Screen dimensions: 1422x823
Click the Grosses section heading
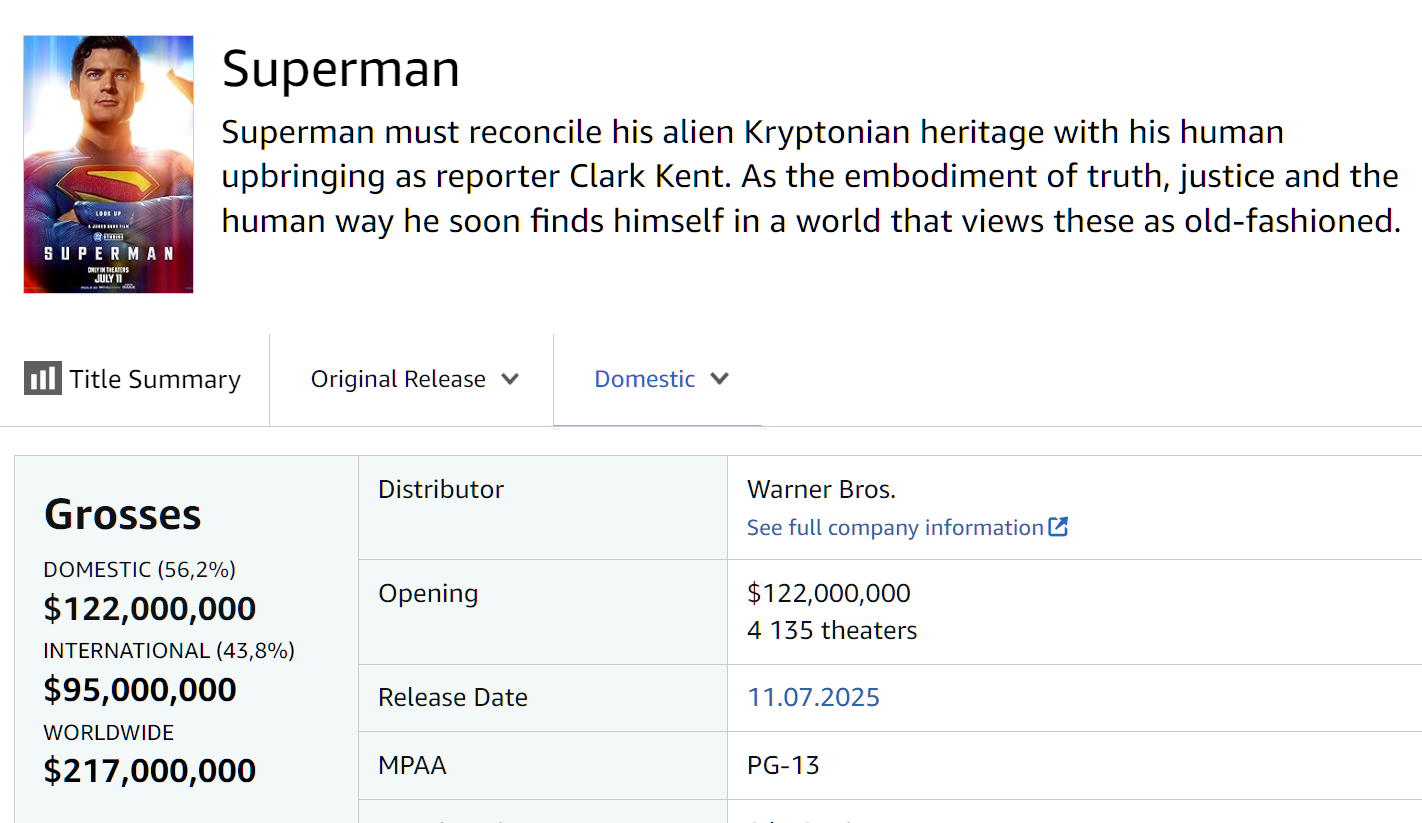point(123,514)
